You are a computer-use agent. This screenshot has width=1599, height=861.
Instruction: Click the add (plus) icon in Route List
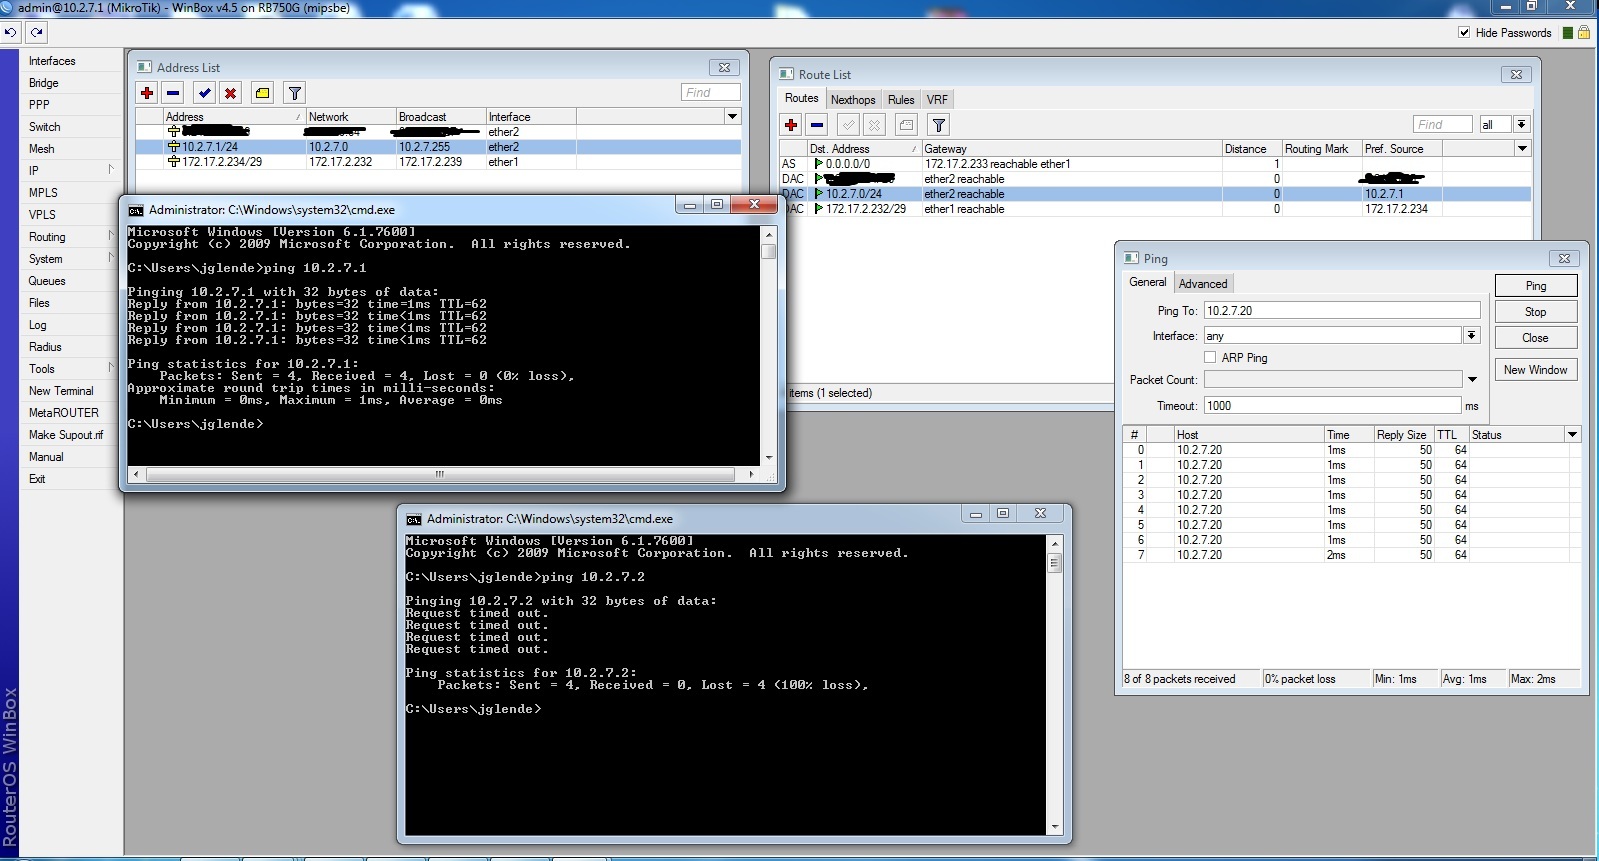click(791, 125)
